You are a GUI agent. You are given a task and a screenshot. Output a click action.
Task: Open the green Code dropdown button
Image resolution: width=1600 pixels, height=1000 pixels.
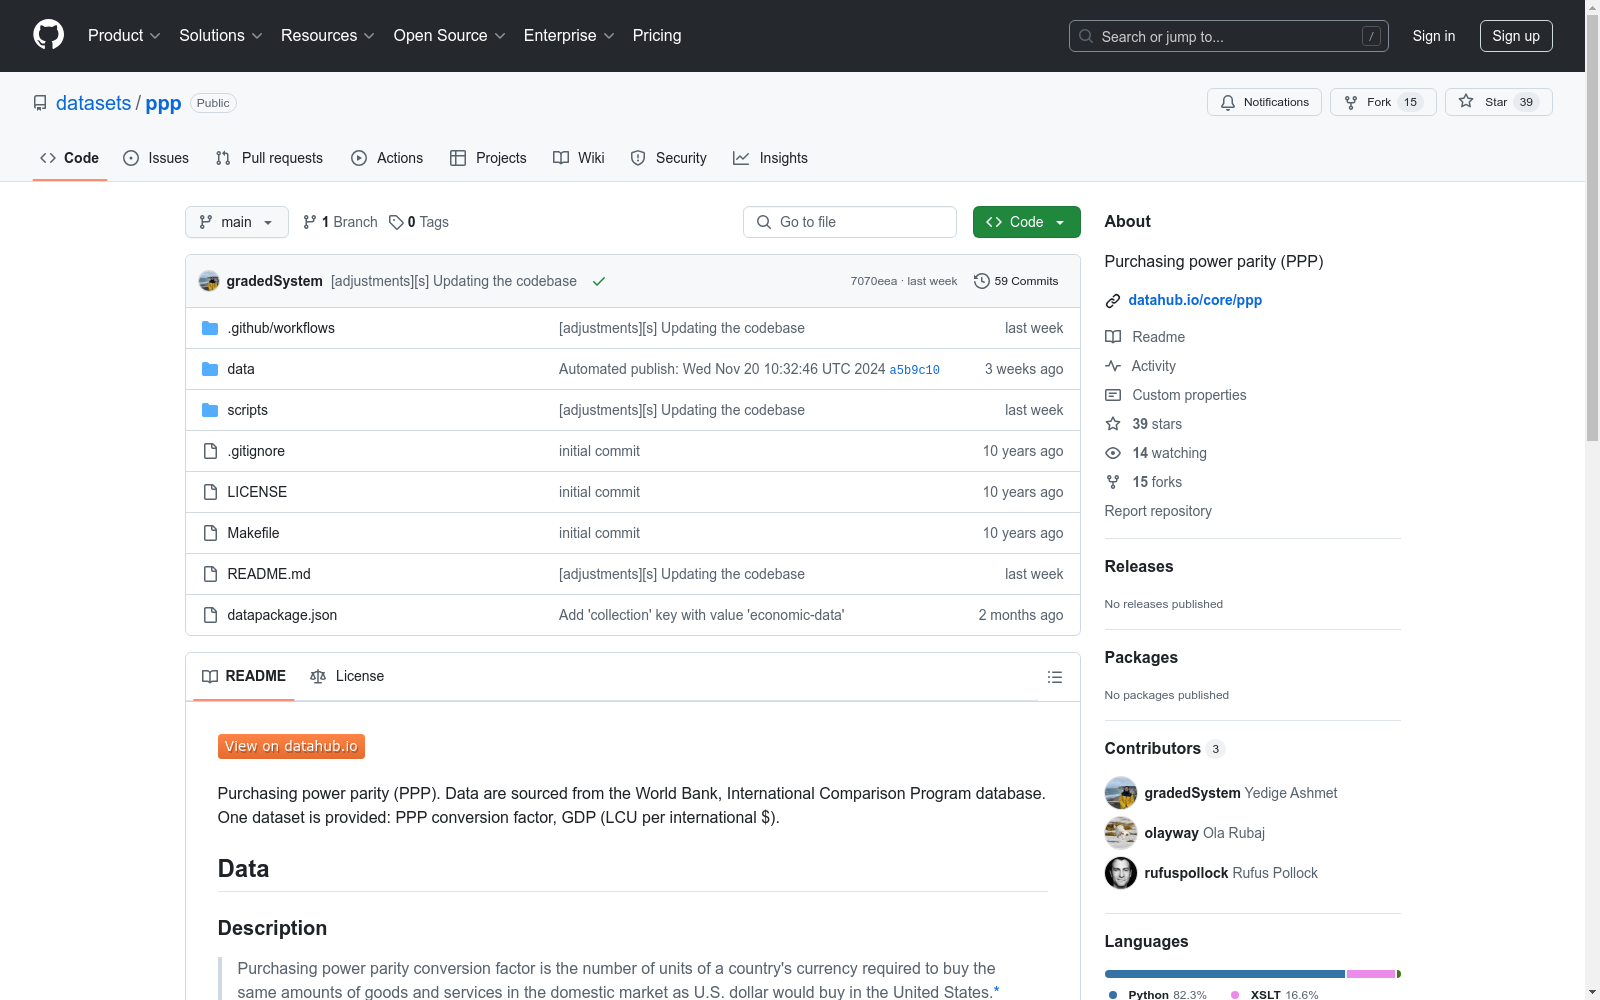click(1026, 222)
